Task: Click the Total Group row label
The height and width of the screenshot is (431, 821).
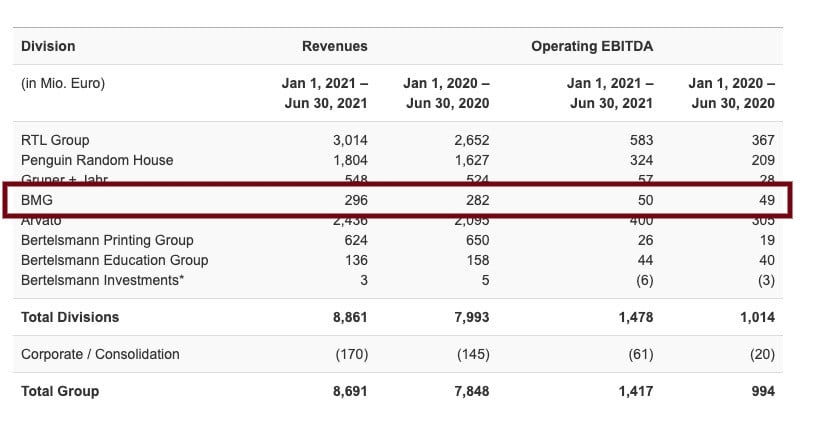Action: pyautogui.click(x=60, y=391)
